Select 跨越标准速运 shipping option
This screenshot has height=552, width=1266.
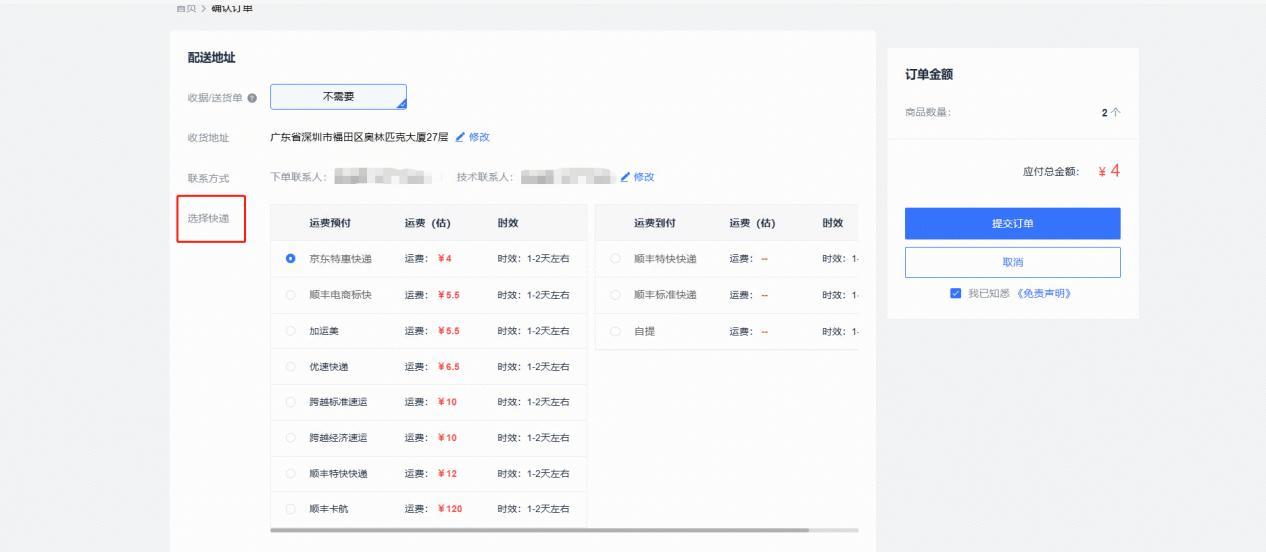click(x=291, y=402)
